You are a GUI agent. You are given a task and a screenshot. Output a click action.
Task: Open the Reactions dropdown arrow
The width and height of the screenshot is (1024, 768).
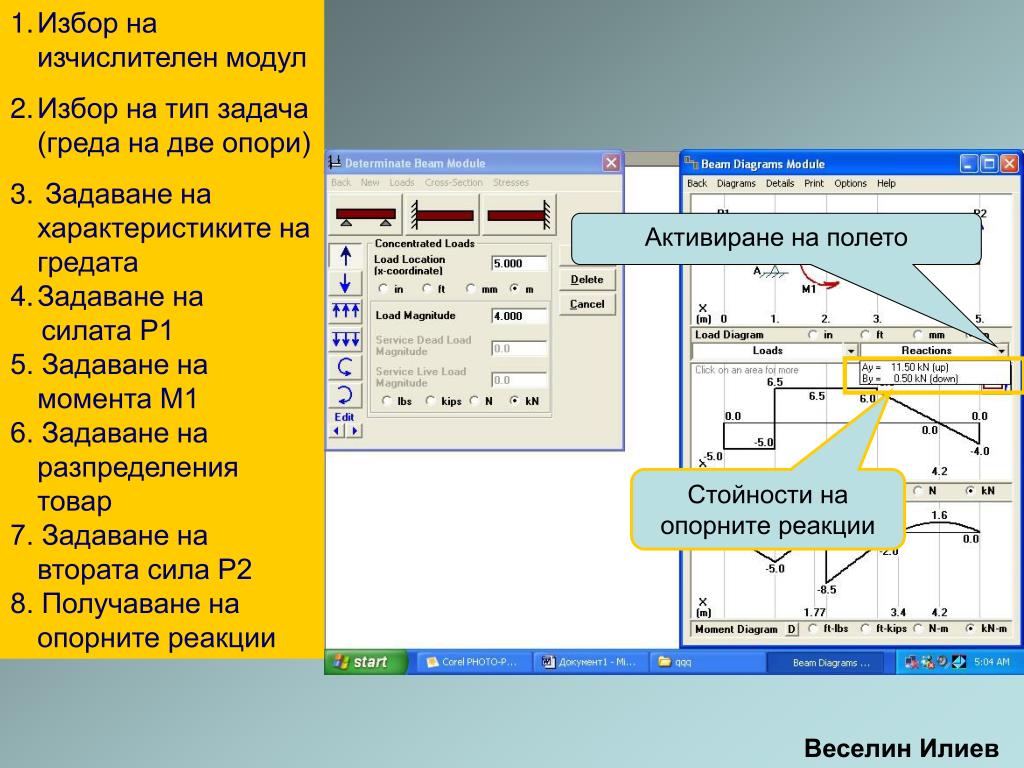coord(1001,351)
